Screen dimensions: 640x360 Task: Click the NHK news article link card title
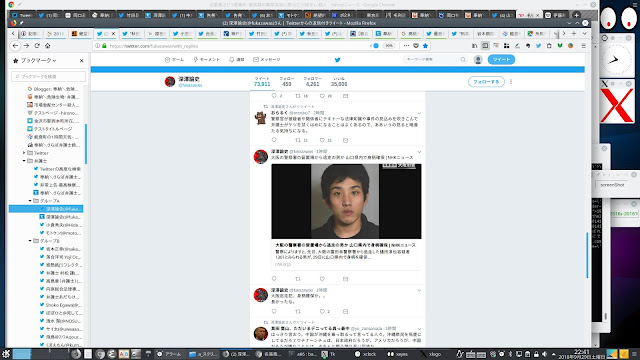click(345, 245)
